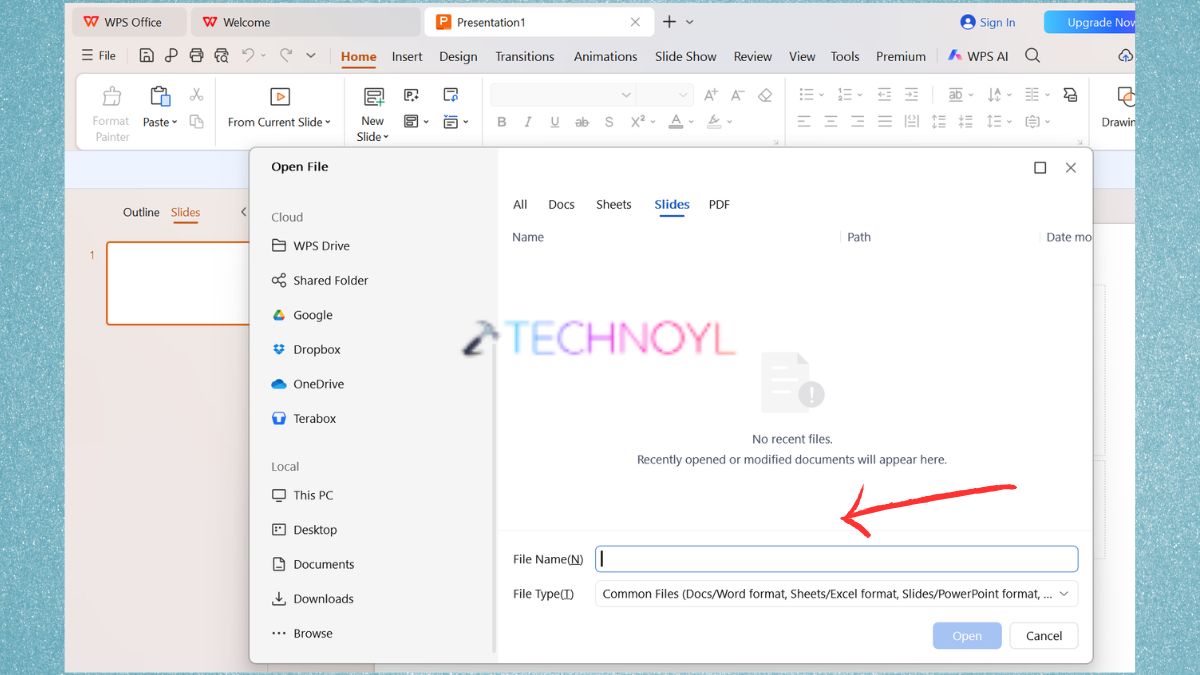Viewport: 1200px width, 675px height.
Task: Click the Underline formatting icon
Action: 555,122
